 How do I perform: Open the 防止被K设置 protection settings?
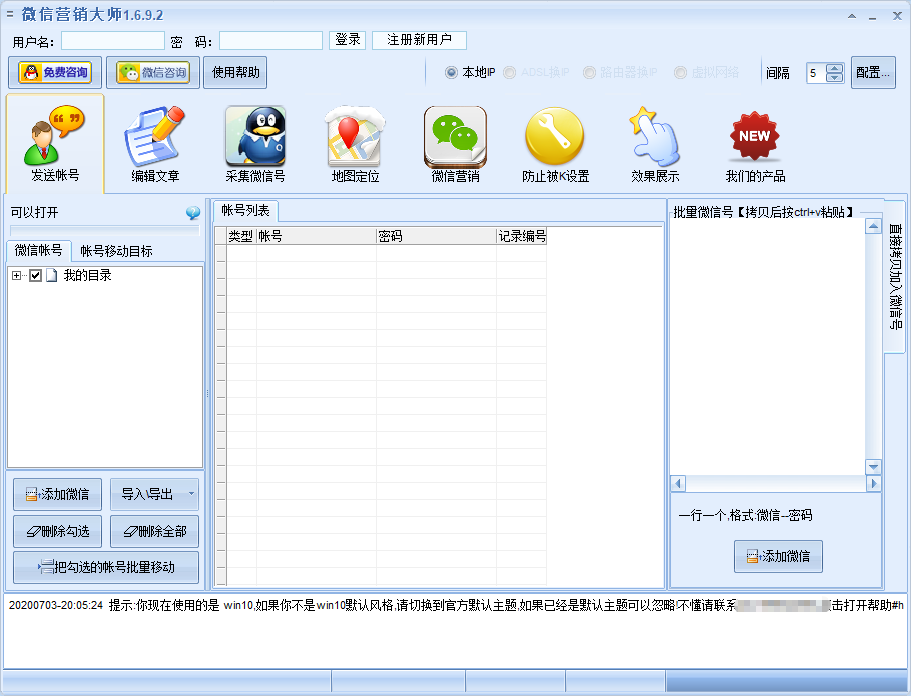click(553, 141)
